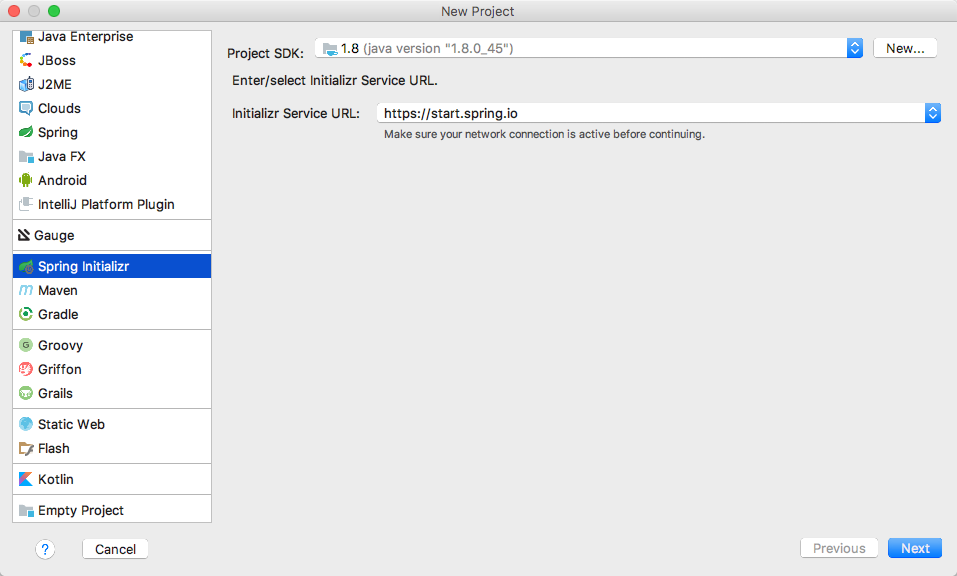The height and width of the screenshot is (576, 957).
Task: Expand the Initializr Service URL dropdown arrow
Action: click(x=933, y=113)
